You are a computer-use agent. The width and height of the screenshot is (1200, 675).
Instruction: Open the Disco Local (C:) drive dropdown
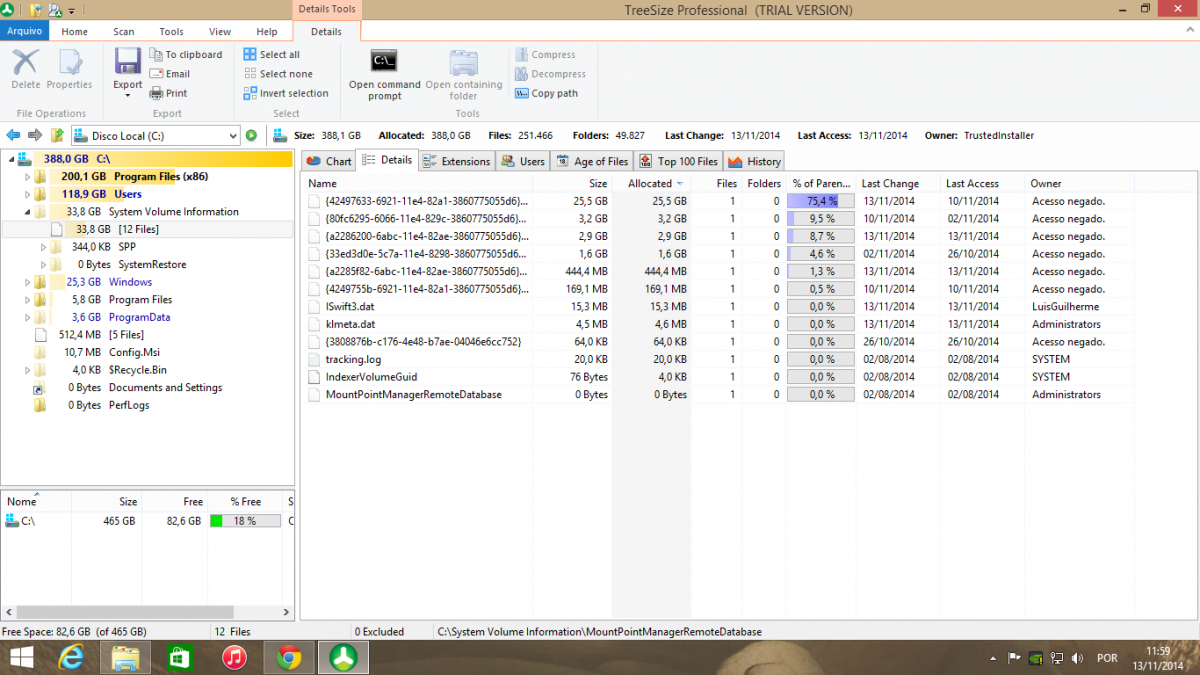coord(232,135)
